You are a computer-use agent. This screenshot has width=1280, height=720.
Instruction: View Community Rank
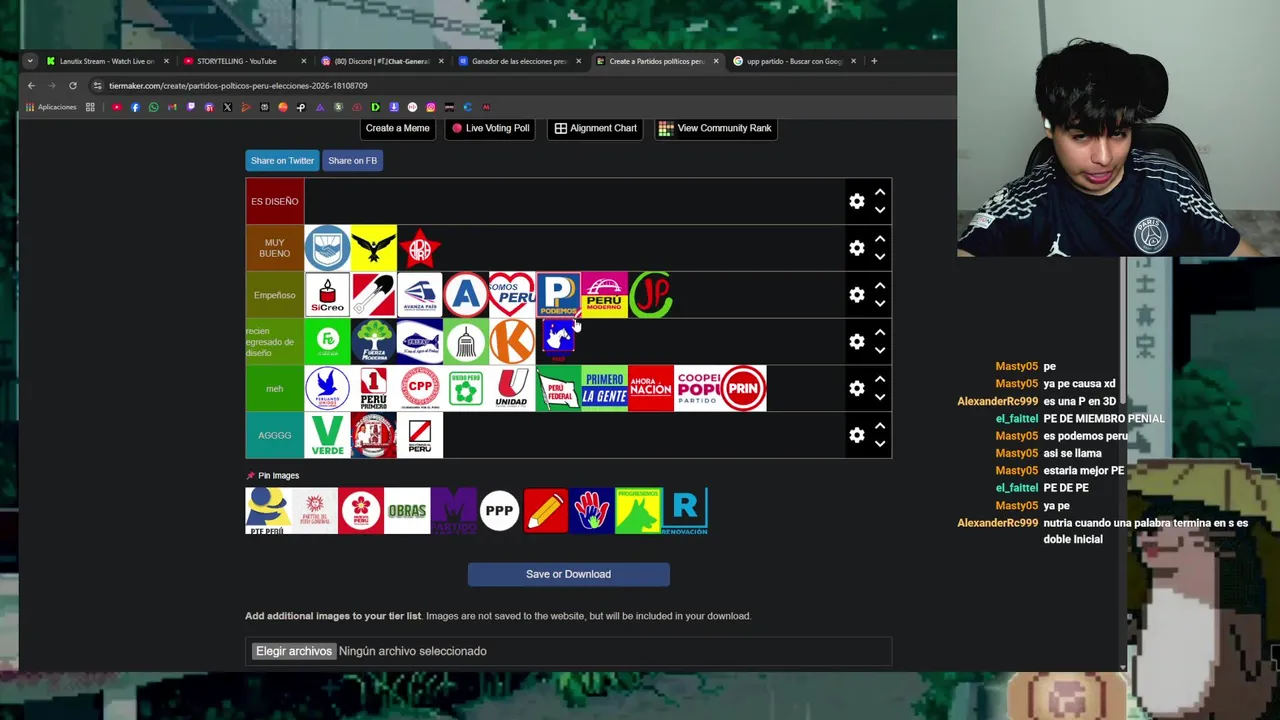click(x=716, y=128)
